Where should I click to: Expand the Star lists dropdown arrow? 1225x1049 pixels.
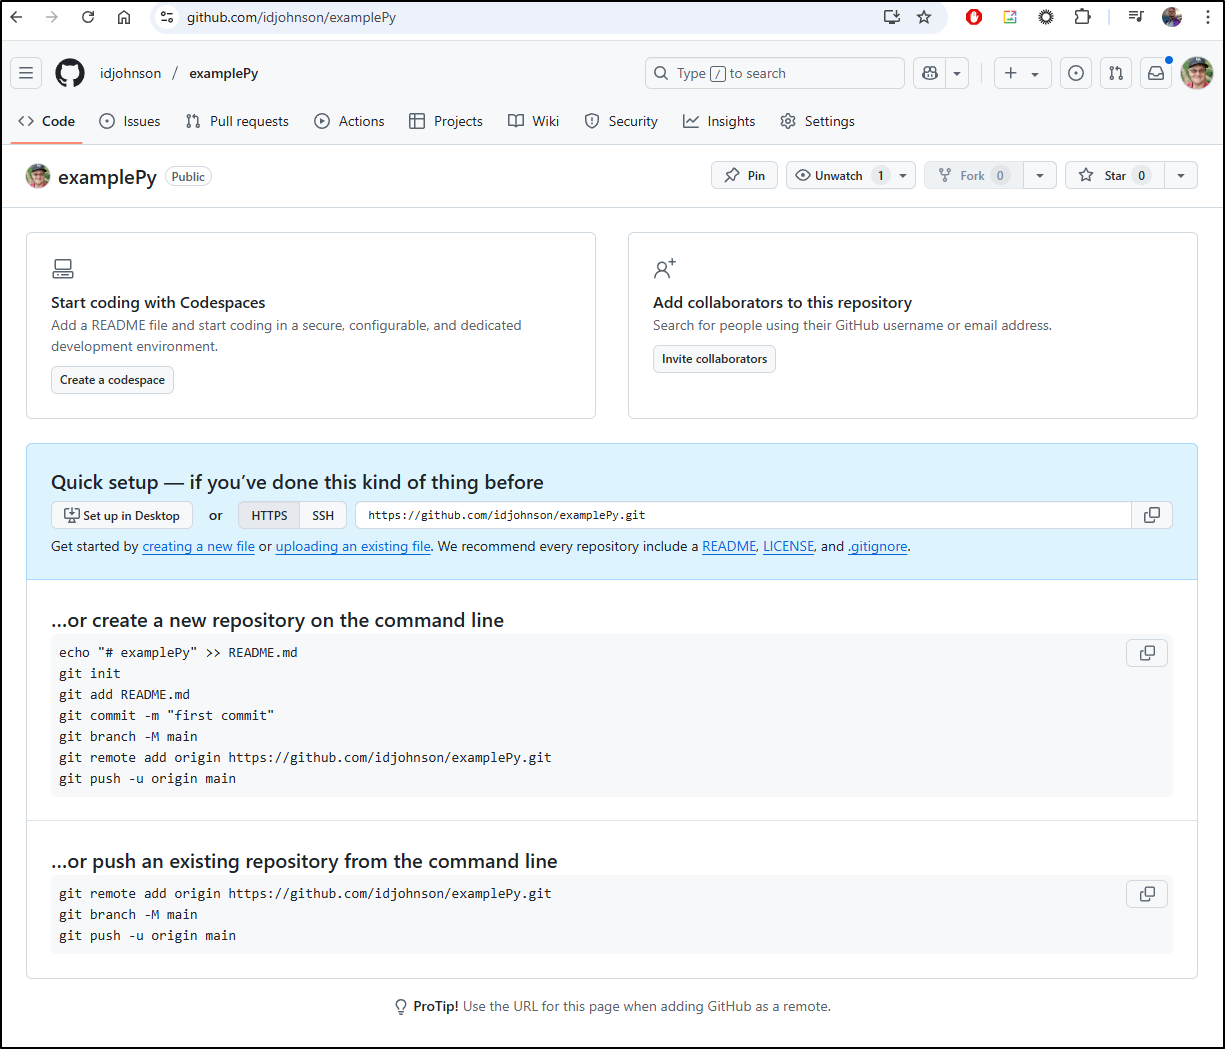pos(1181,175)
